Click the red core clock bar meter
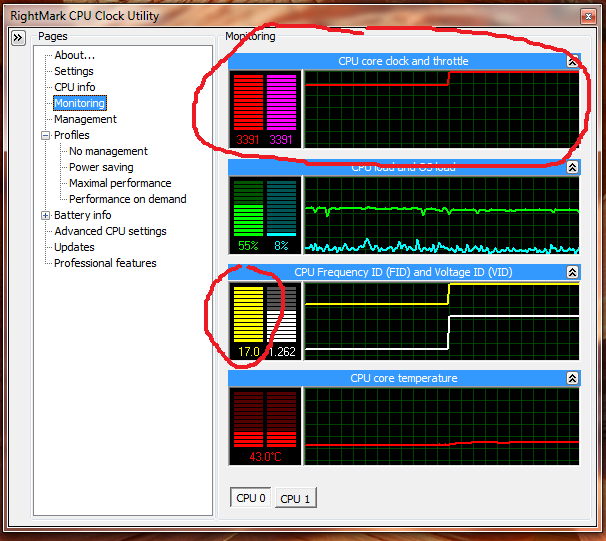 (249, 102)
